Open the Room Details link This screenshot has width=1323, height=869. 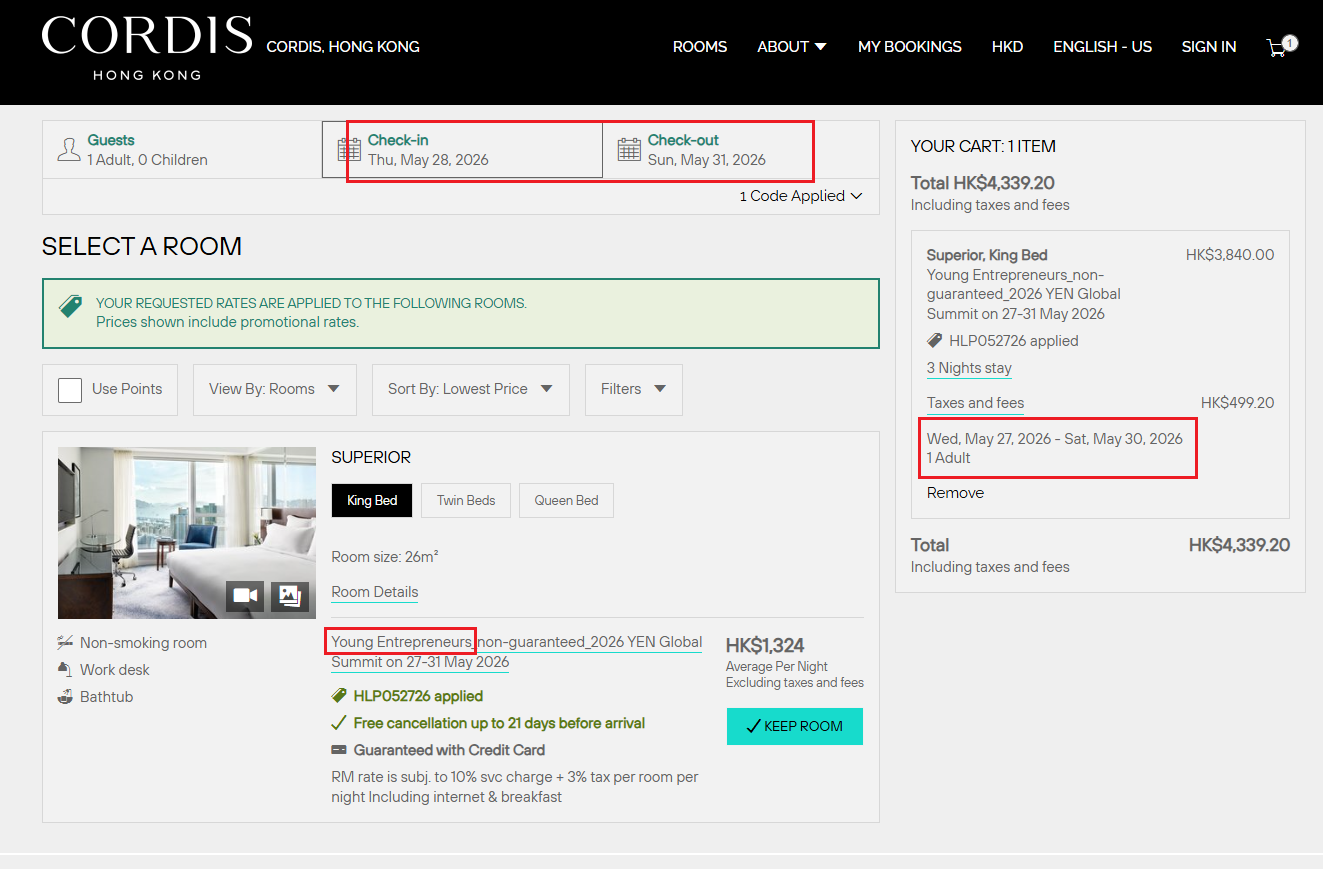375,592
